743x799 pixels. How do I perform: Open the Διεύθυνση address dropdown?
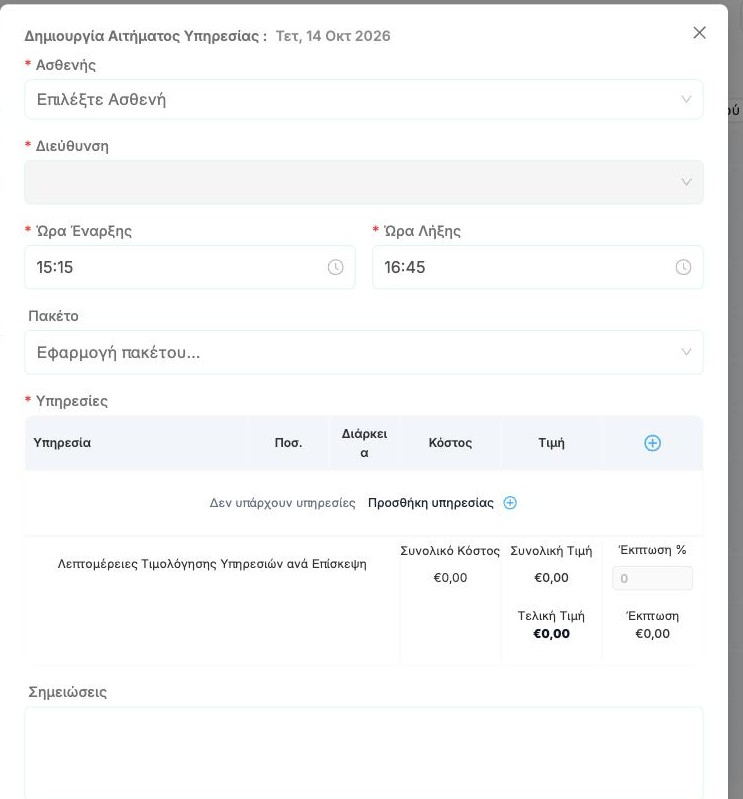point(364,182)
